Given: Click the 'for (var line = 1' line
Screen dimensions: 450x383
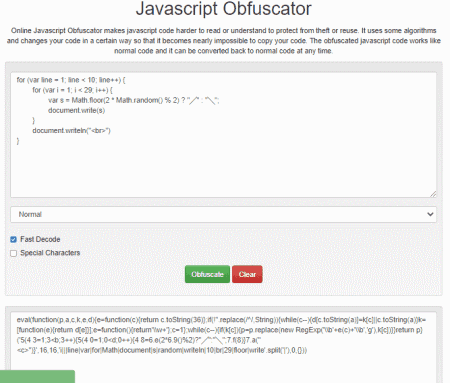Looking at the screenshot, I should [71, 80].
